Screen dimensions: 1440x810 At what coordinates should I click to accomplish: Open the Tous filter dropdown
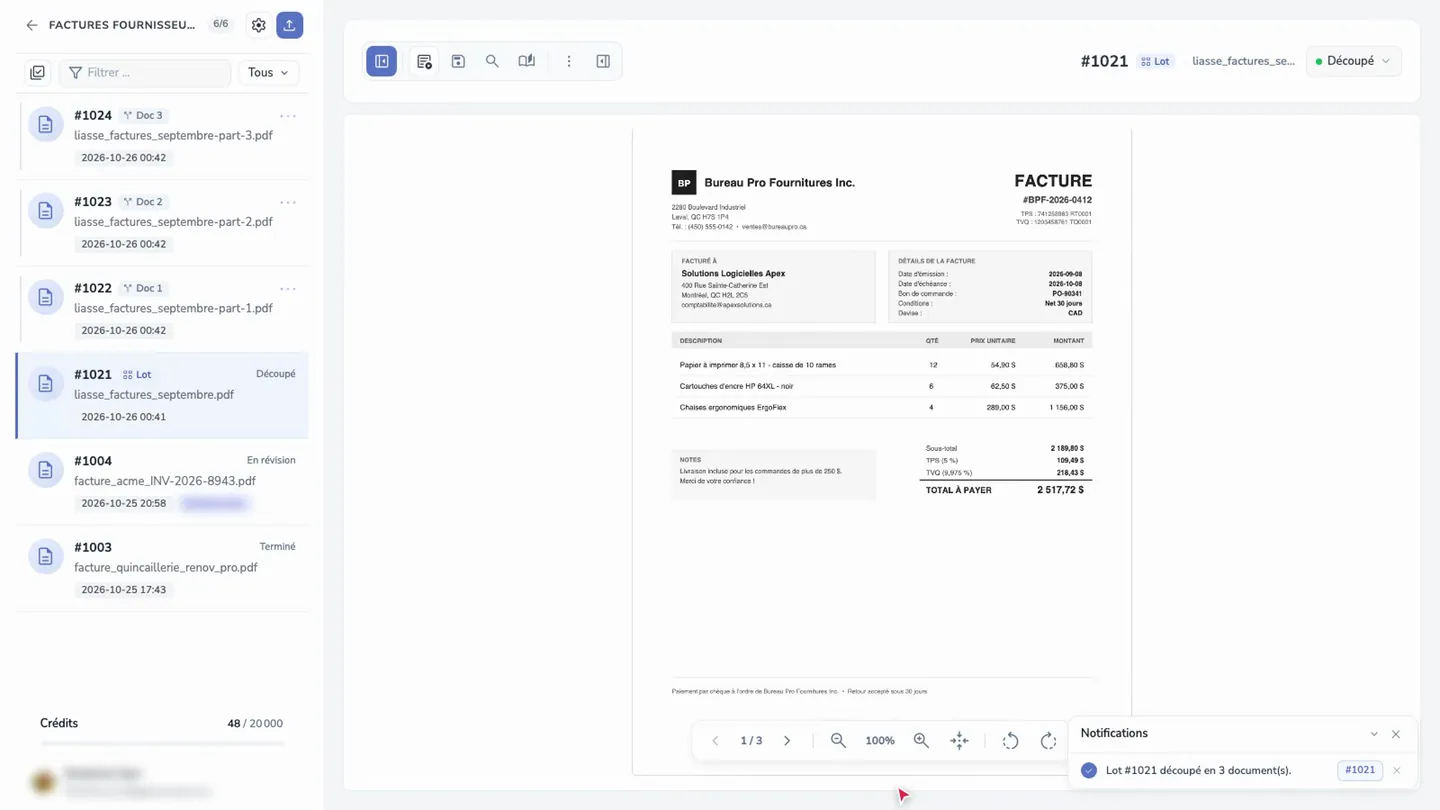tap(268, 72)
